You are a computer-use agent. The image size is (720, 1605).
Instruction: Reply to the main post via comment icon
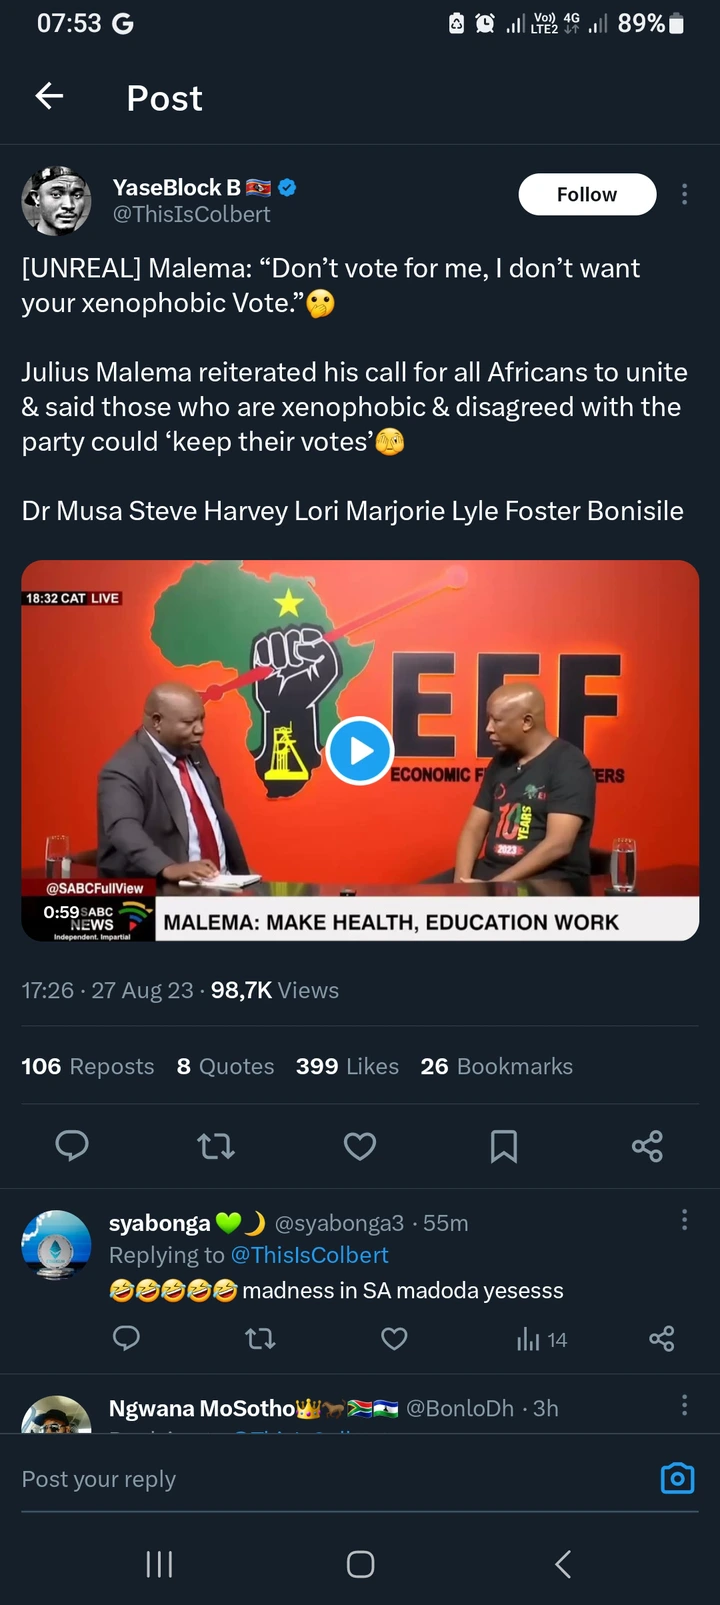point(72,1146)
